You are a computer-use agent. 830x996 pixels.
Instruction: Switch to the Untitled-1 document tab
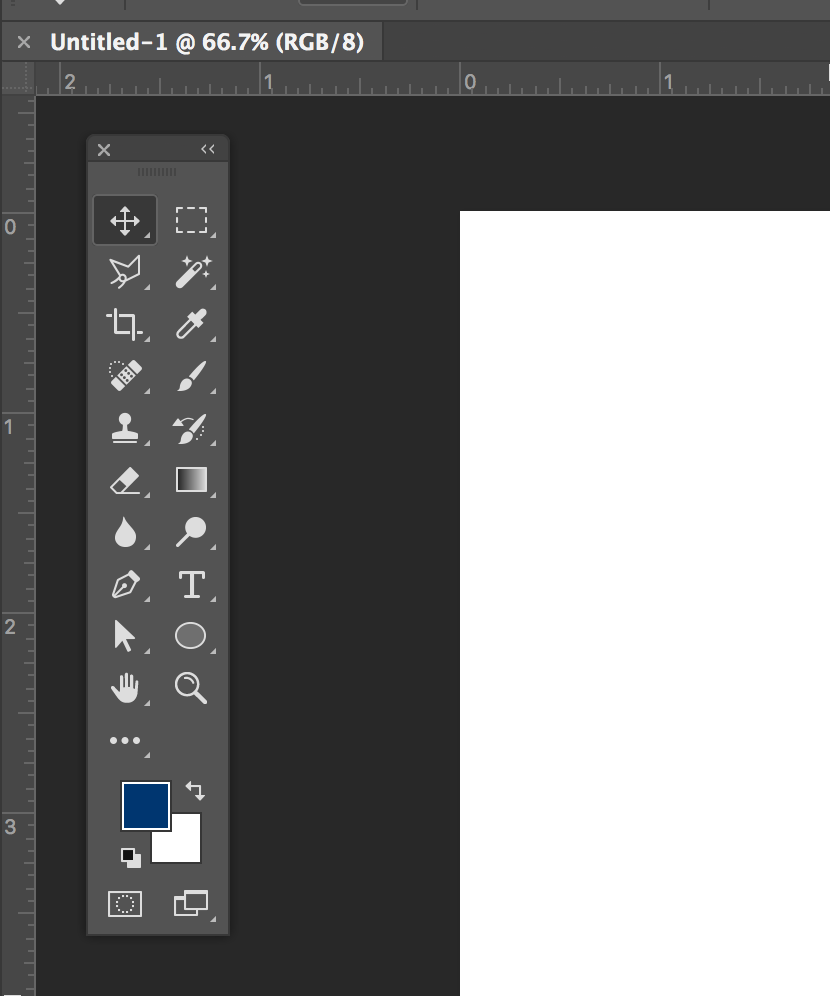tap(207, 43)
